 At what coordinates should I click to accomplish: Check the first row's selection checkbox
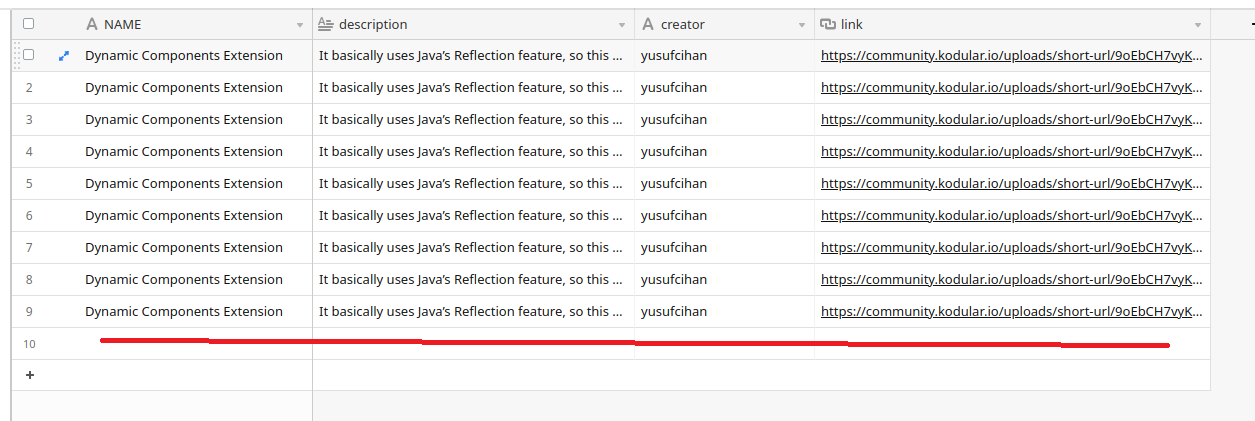(x=28, y=55)
